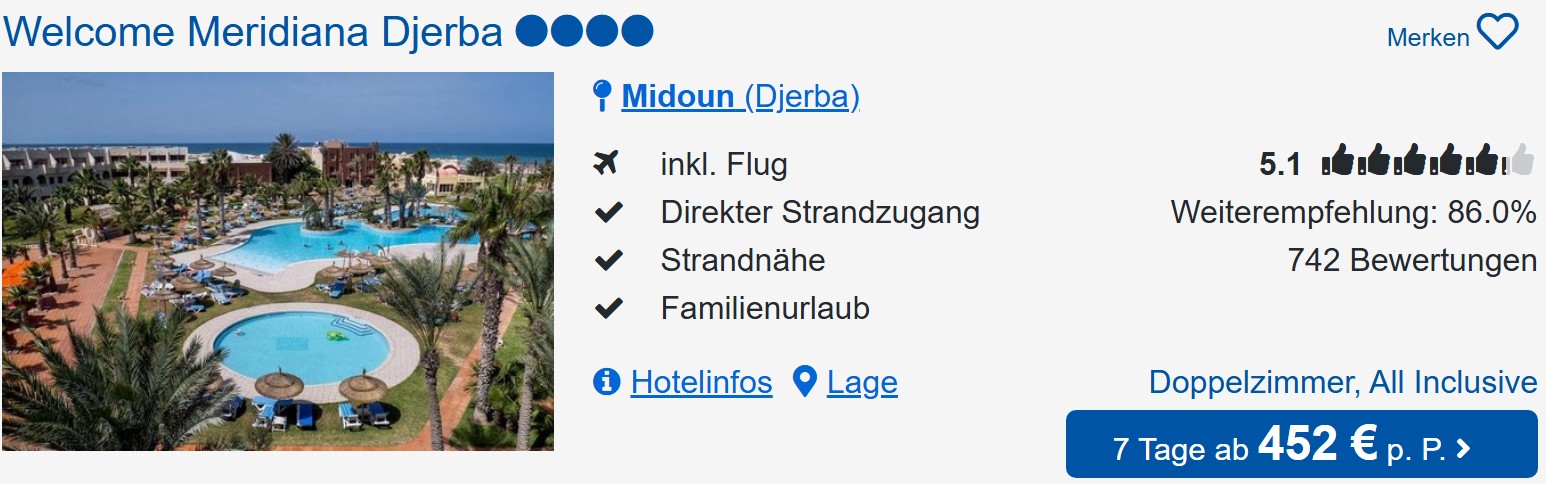Click the four blue category rating dots
The height and width of the screenshot is (484, 1546).
(x=584, y=33)
